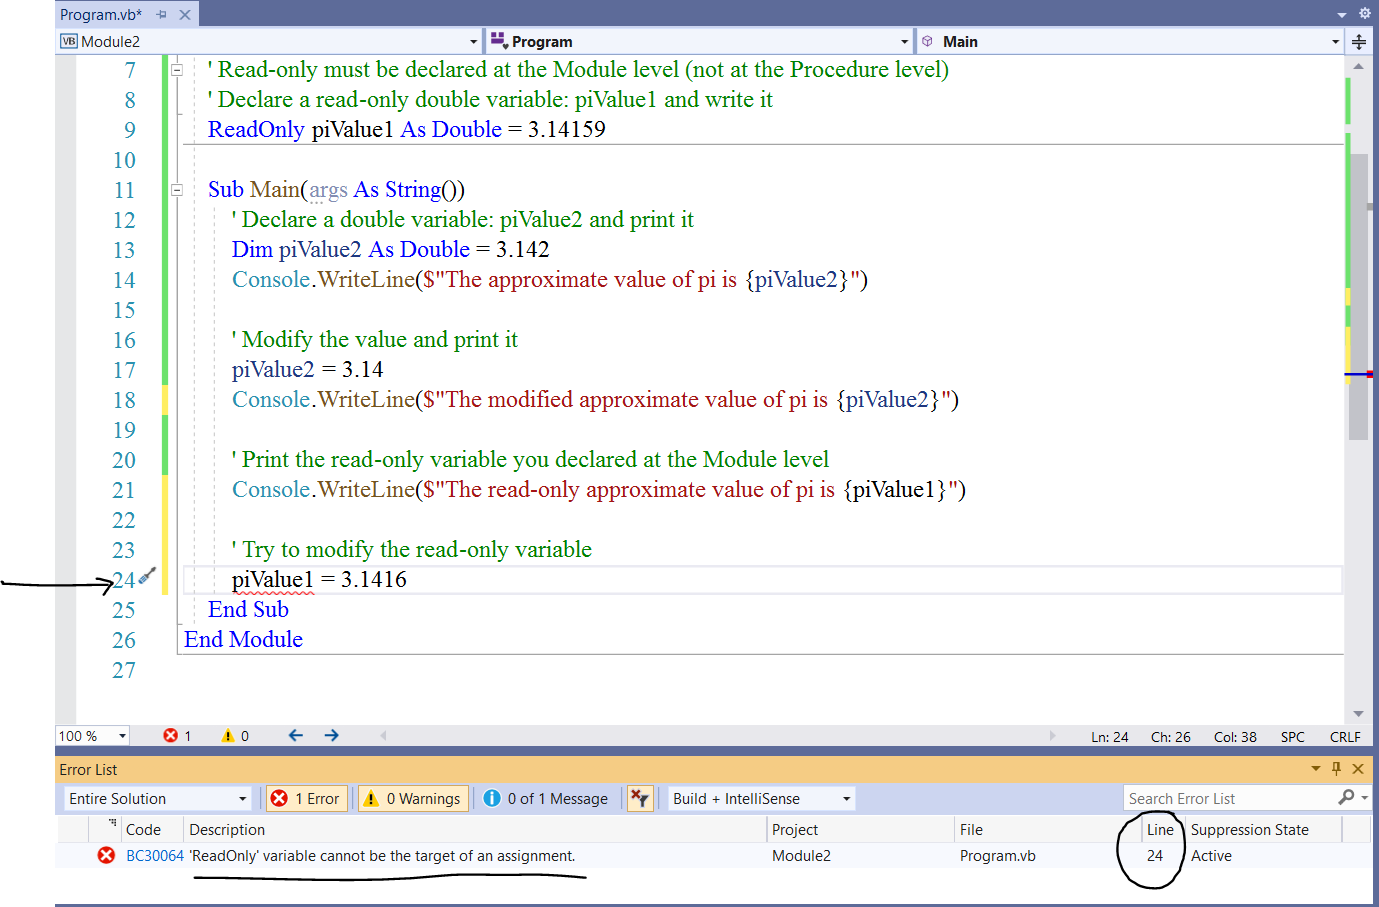This screenshot has height=907, width=1379.
Task: Click the Ln: 24 line indicator
Action: [x=1109, y=737]
